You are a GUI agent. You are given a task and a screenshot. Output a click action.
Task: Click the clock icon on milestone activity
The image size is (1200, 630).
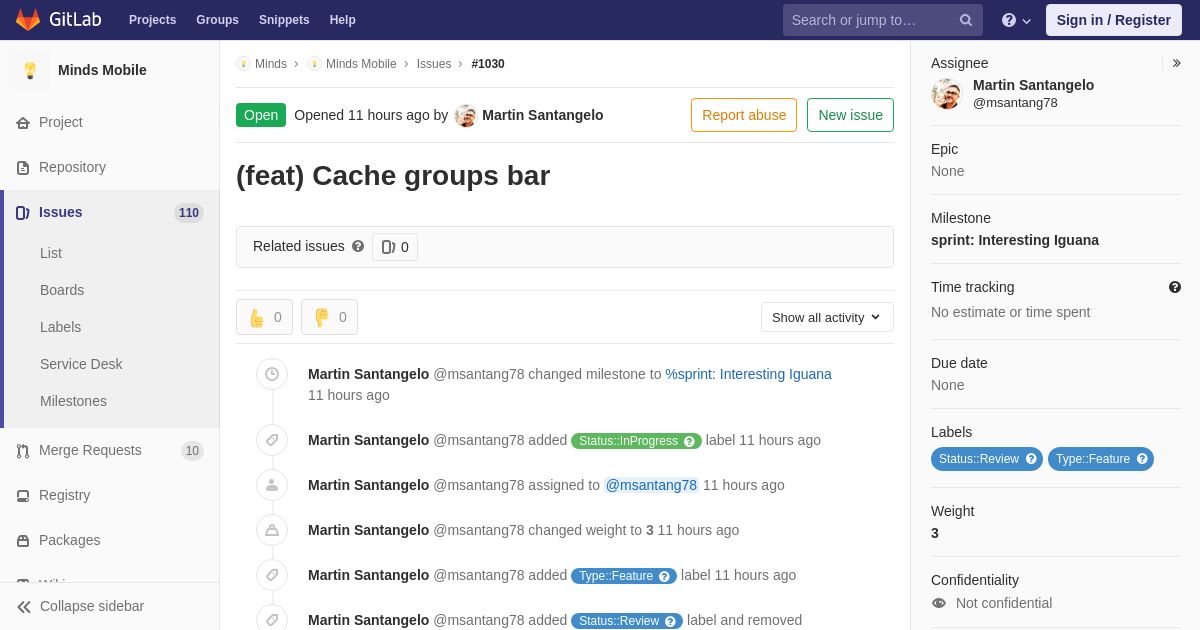click(272, 374)
